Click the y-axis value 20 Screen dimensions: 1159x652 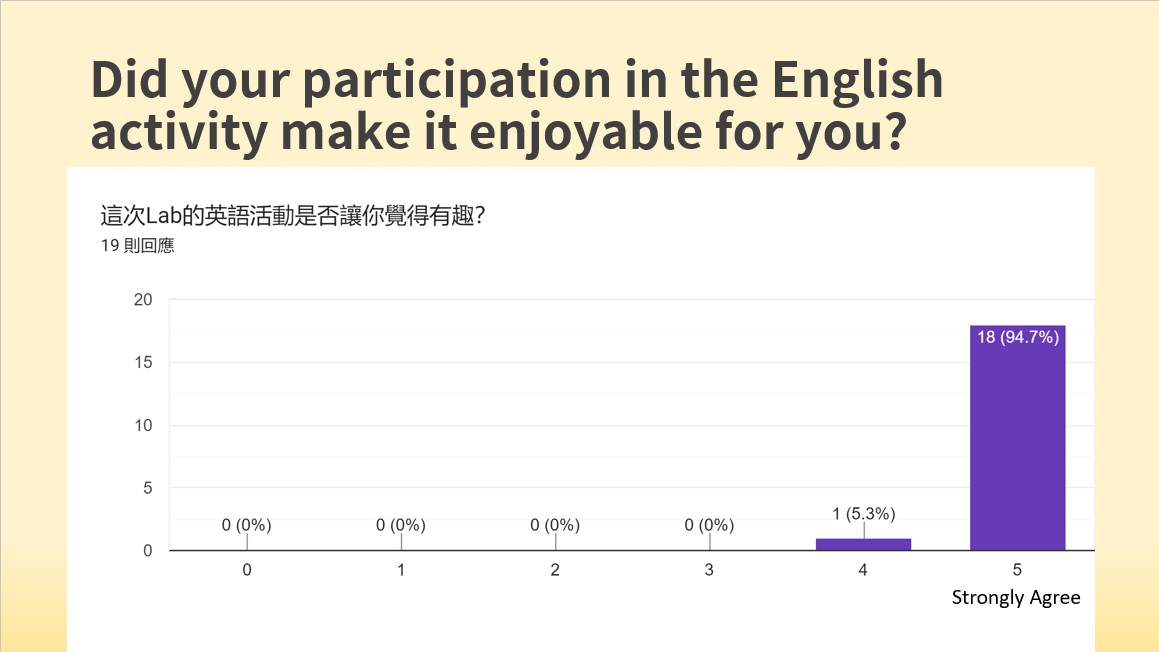(x=143, y=300)
